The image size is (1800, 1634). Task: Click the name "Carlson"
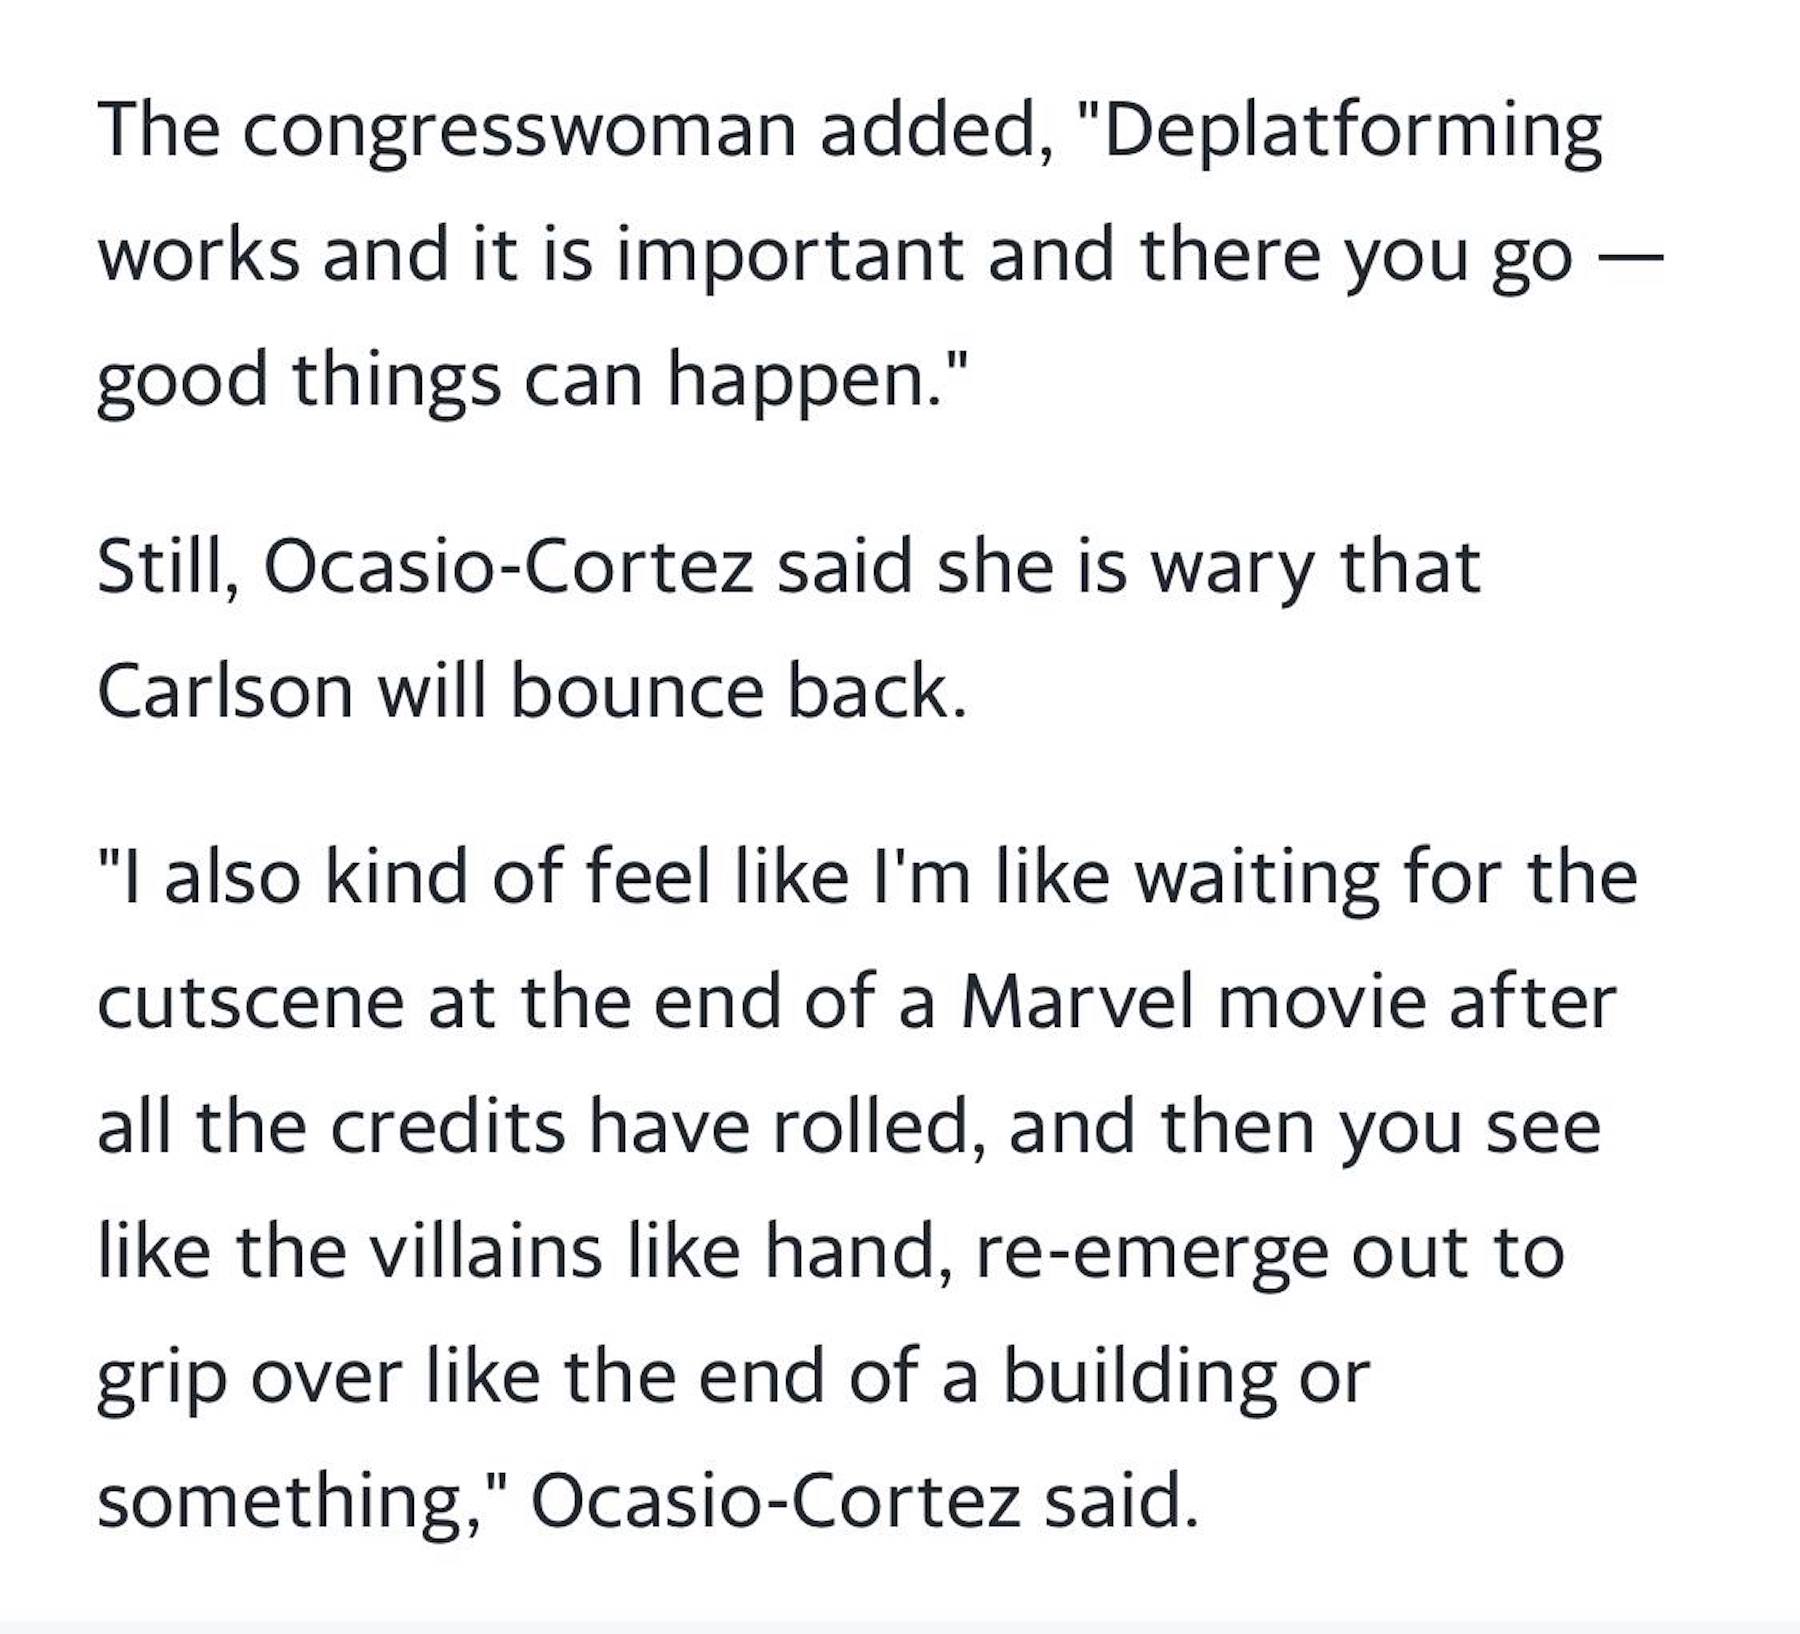tap(225, 691)
